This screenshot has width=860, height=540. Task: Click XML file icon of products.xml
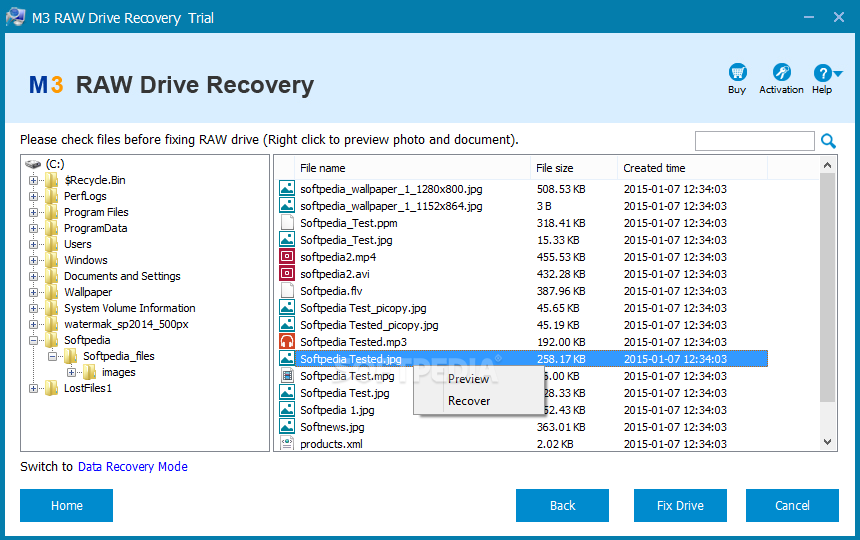point(287,443)
